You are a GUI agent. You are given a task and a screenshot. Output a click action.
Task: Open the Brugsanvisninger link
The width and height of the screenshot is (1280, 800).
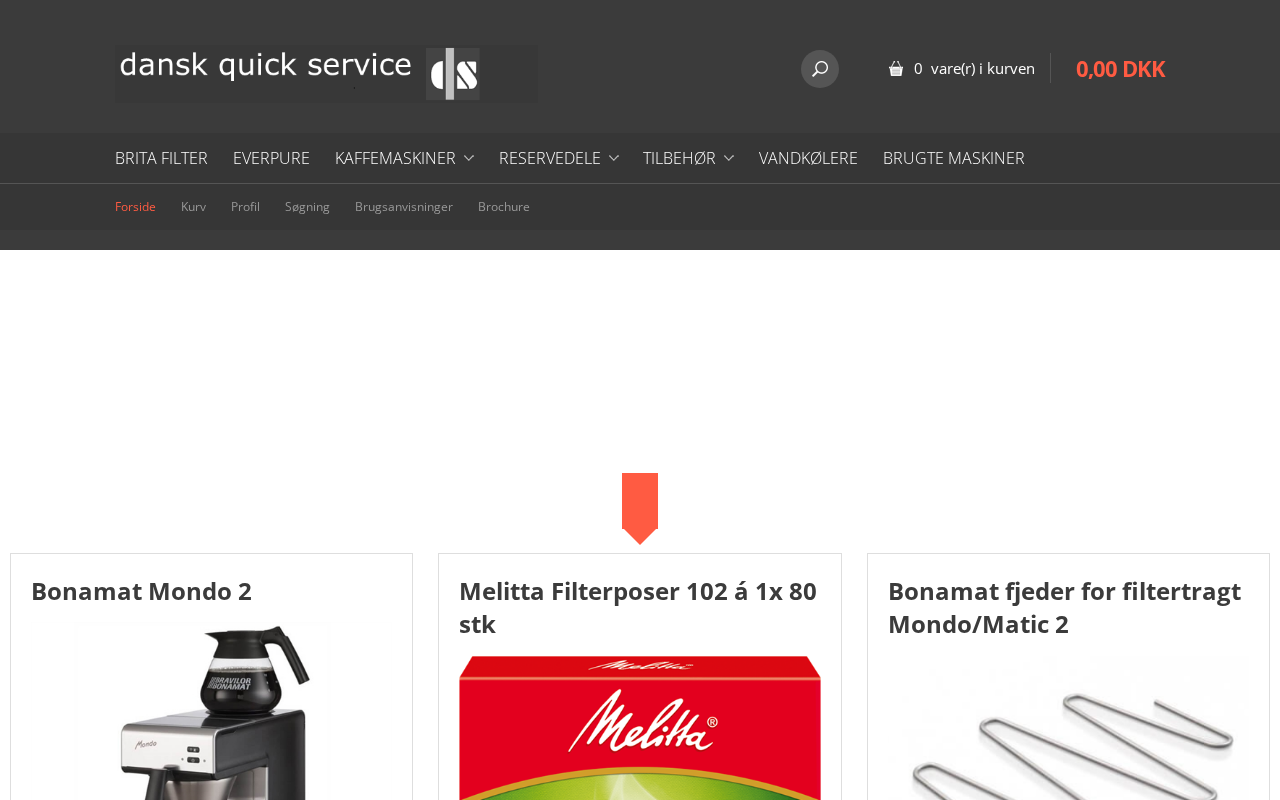pyautogui.click(x=404, y=207)
